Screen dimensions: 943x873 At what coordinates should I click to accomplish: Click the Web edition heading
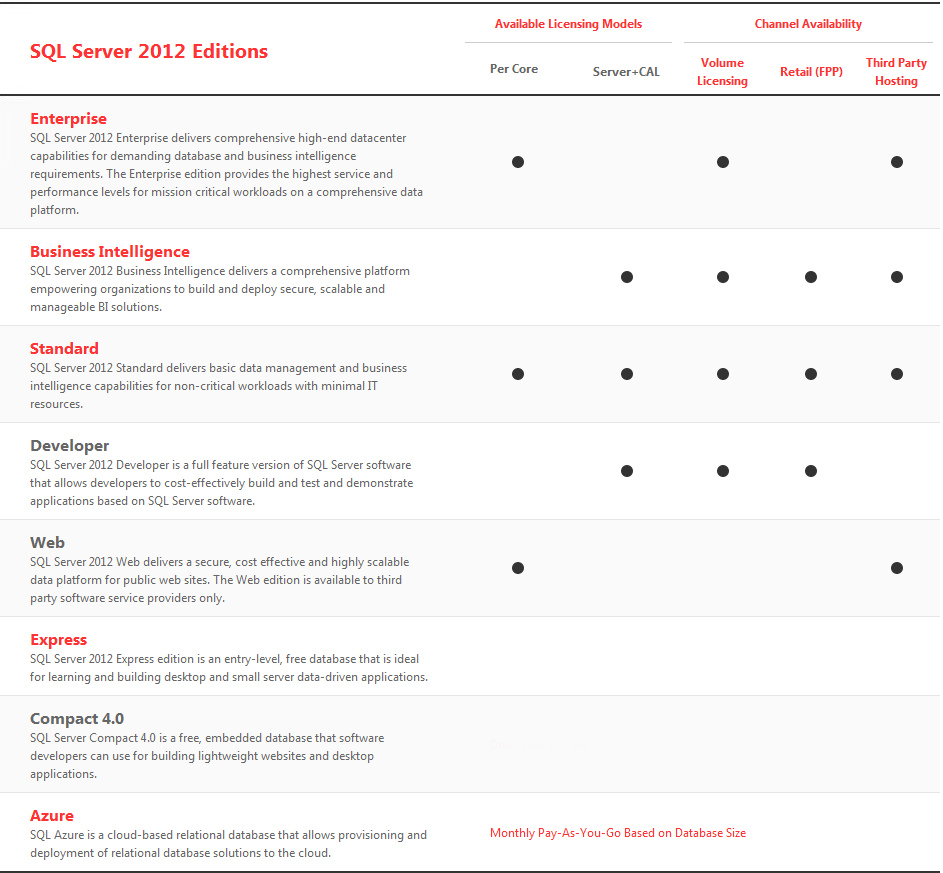pos(47,542)
